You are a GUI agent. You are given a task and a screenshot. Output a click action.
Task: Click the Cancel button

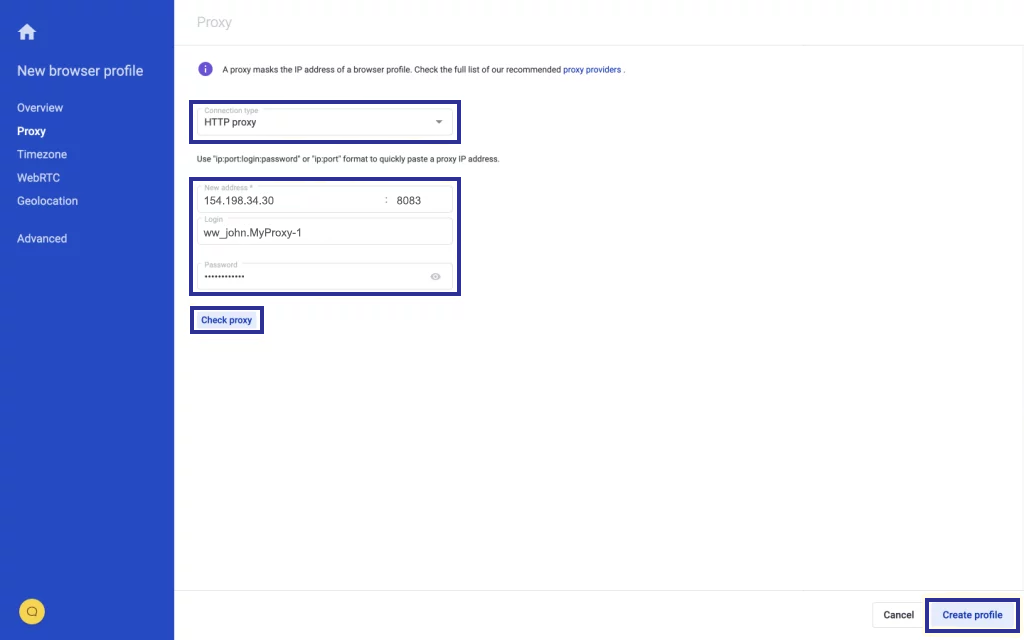click(x=898, y=615)
